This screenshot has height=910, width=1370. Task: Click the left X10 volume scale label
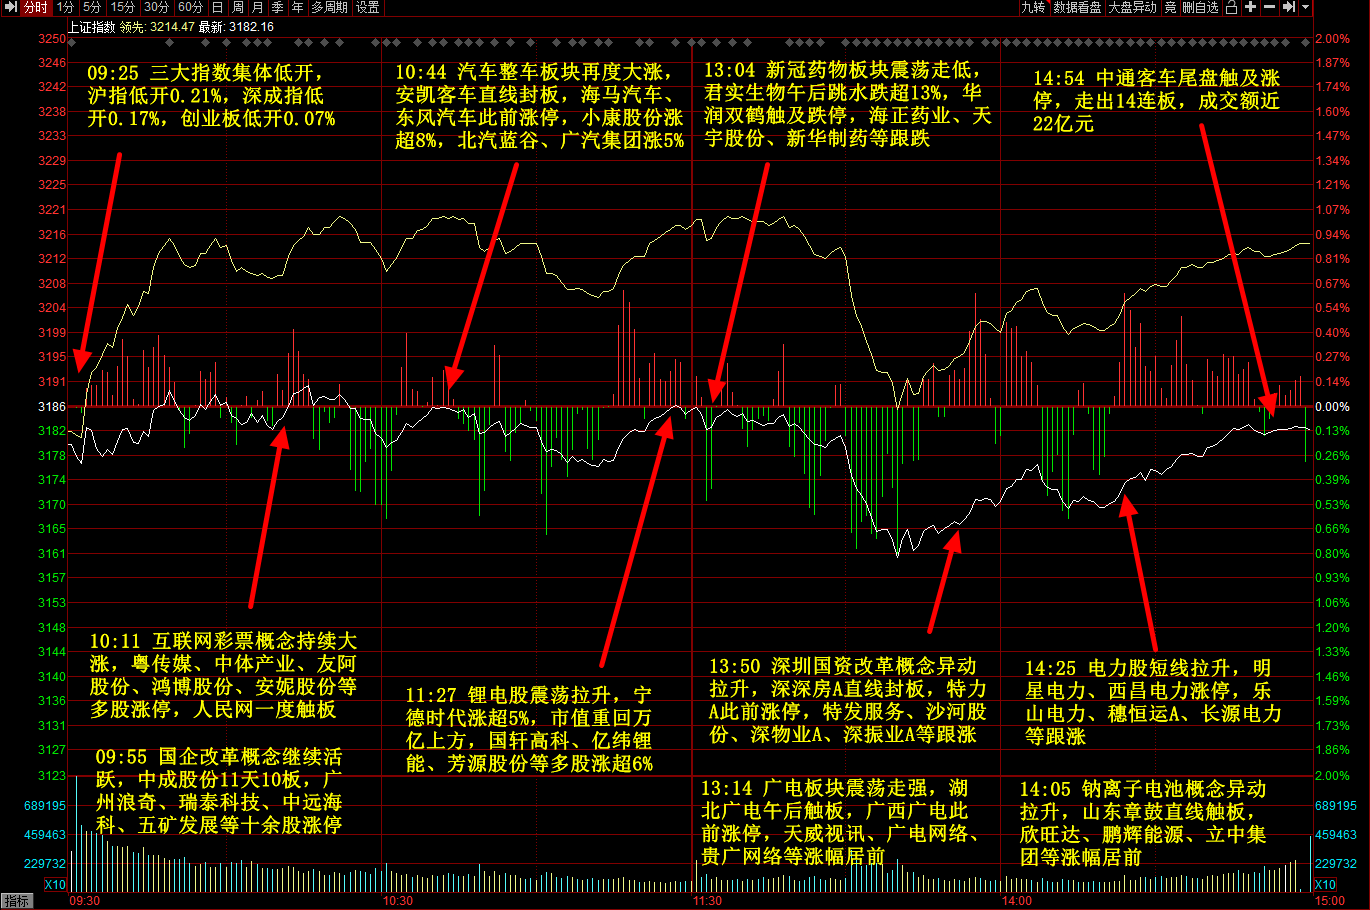(x=55, y=884)
